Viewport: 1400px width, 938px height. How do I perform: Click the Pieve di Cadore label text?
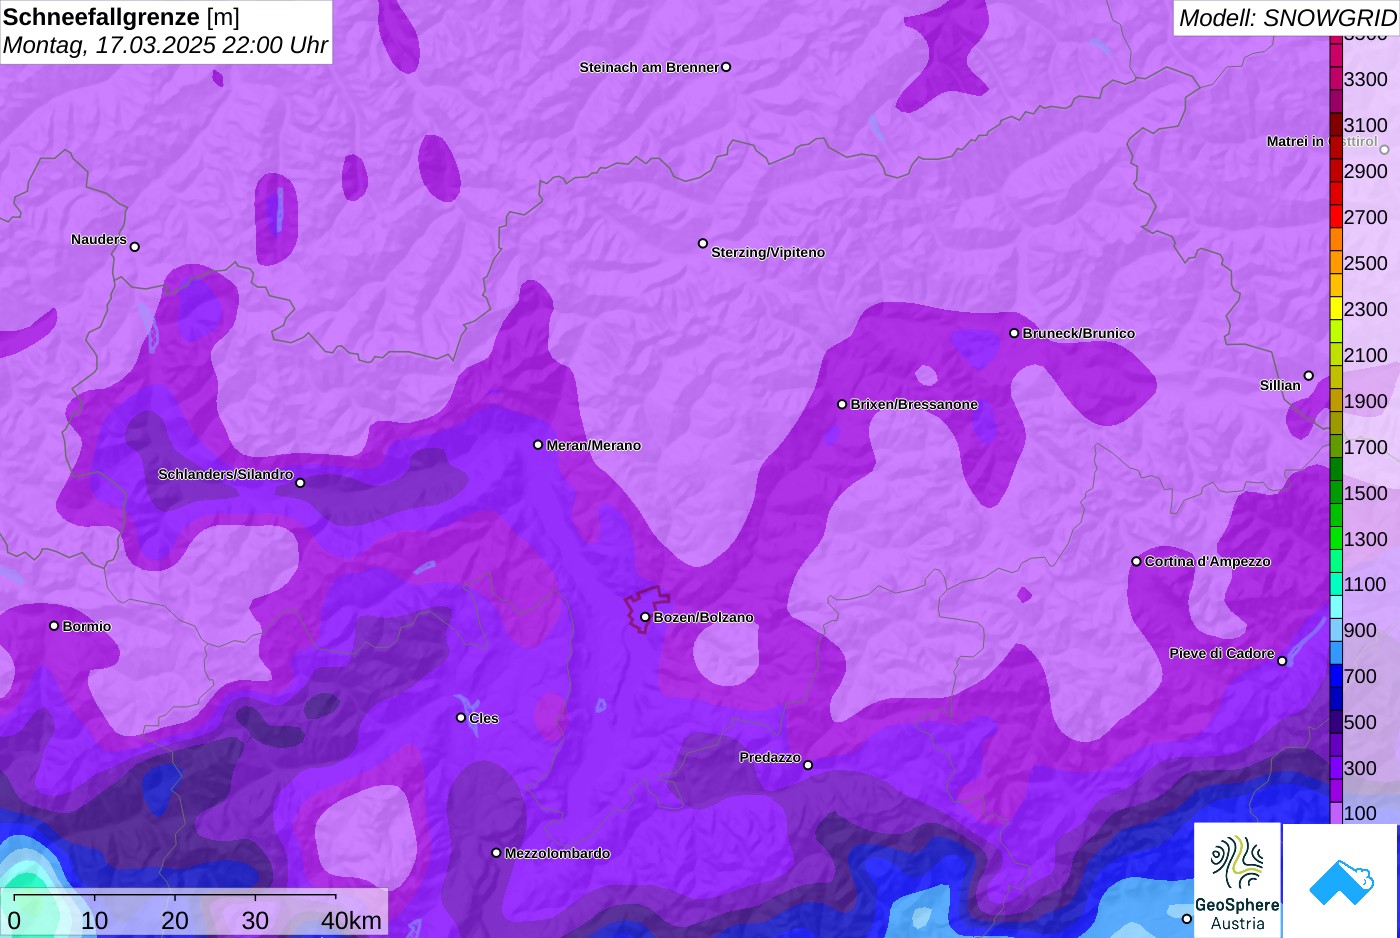point(1222,653)
